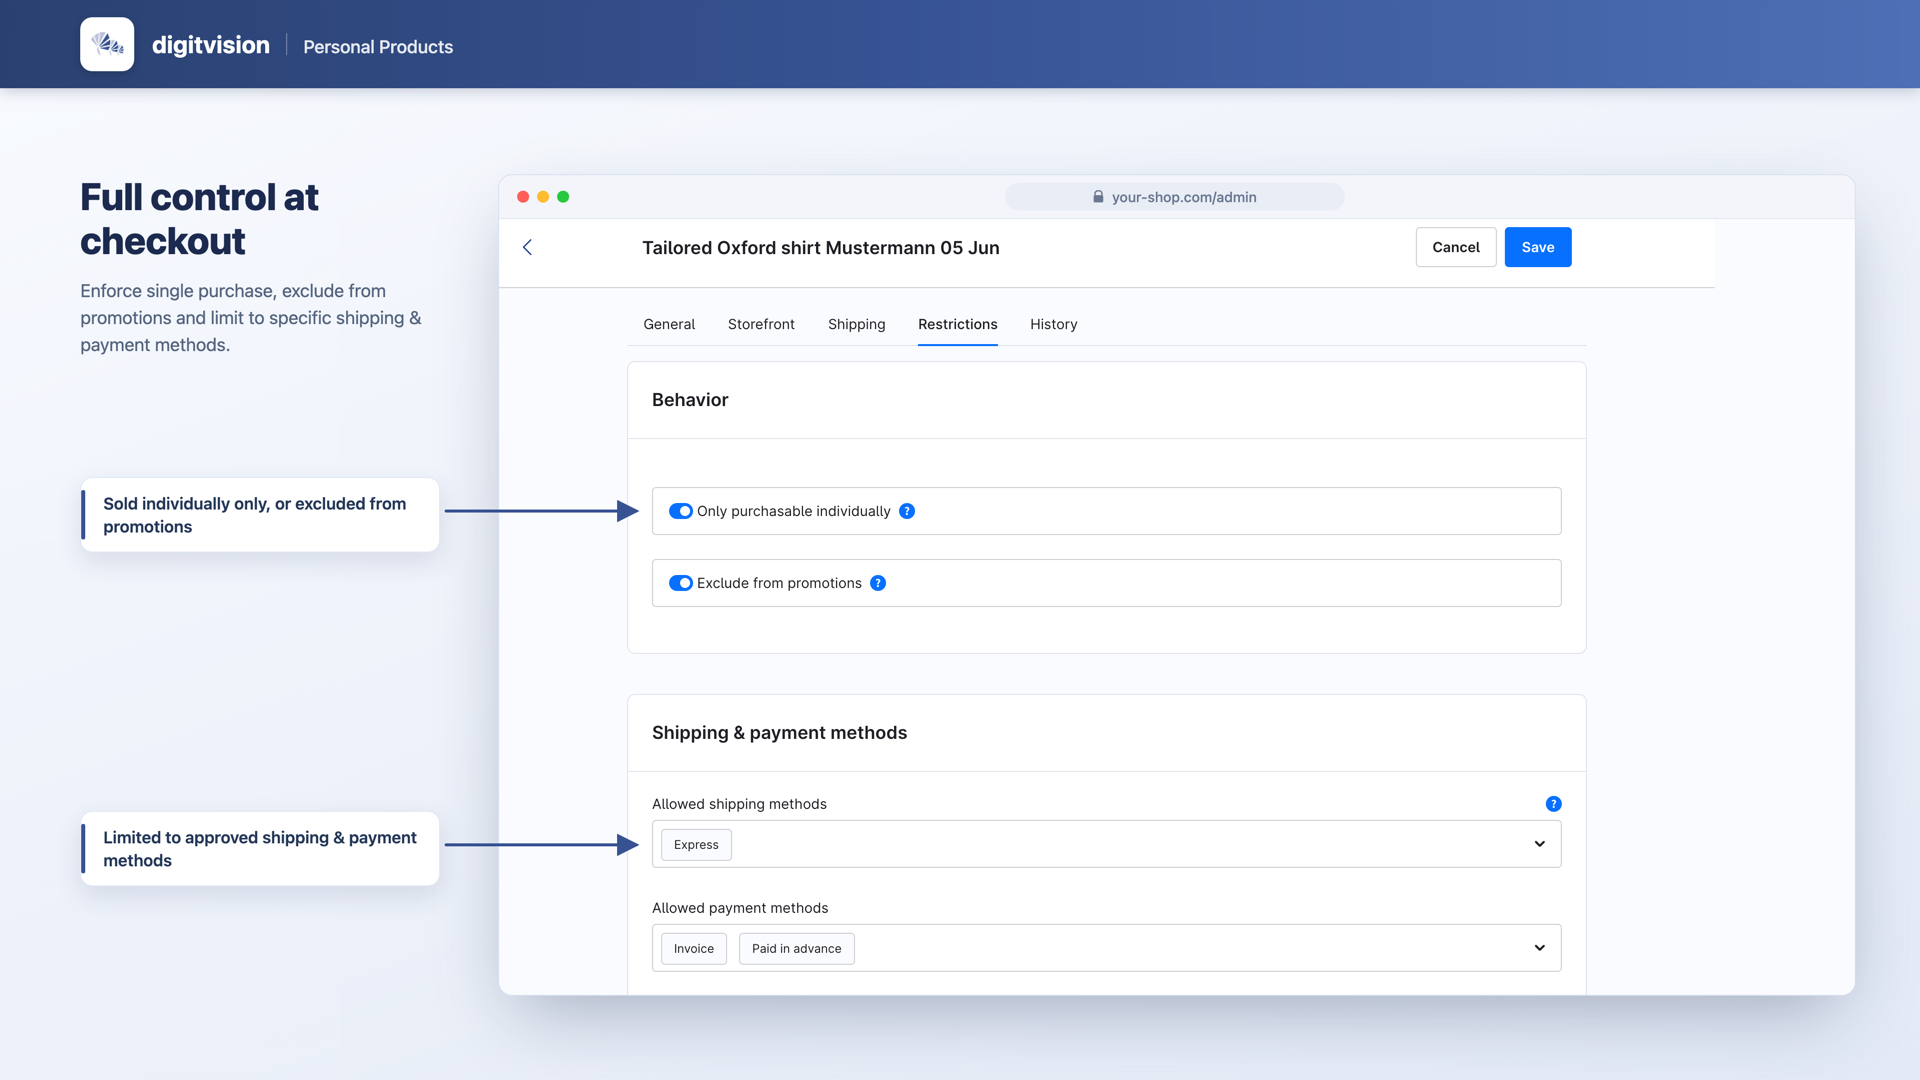The width and height of the screenshot is (1920, 1080).
Task: Cancel editing the product
Action: click(1456, 247)
